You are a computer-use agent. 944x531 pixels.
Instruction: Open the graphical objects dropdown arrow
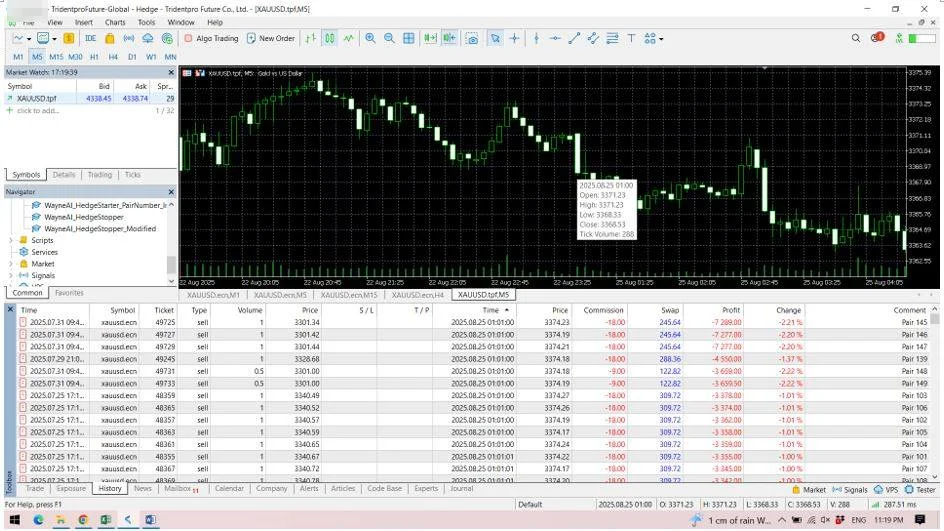click(661, 39)
